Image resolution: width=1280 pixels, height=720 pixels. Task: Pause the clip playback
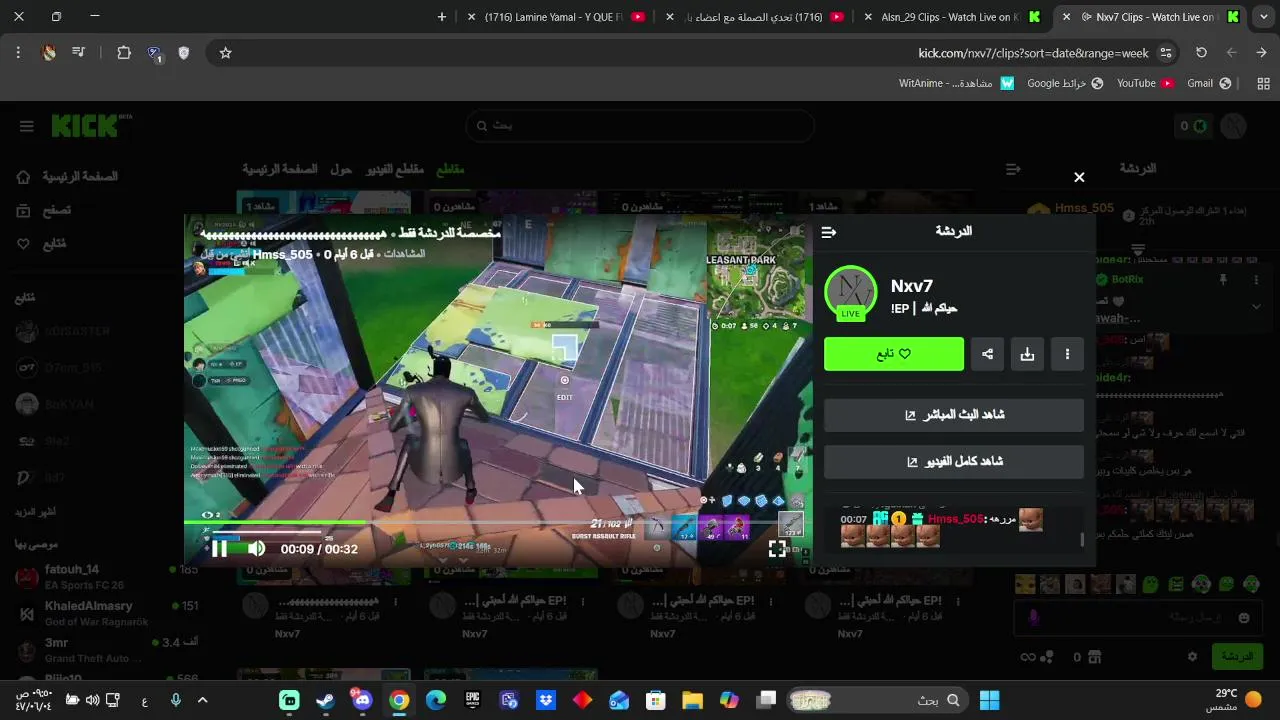219,548
